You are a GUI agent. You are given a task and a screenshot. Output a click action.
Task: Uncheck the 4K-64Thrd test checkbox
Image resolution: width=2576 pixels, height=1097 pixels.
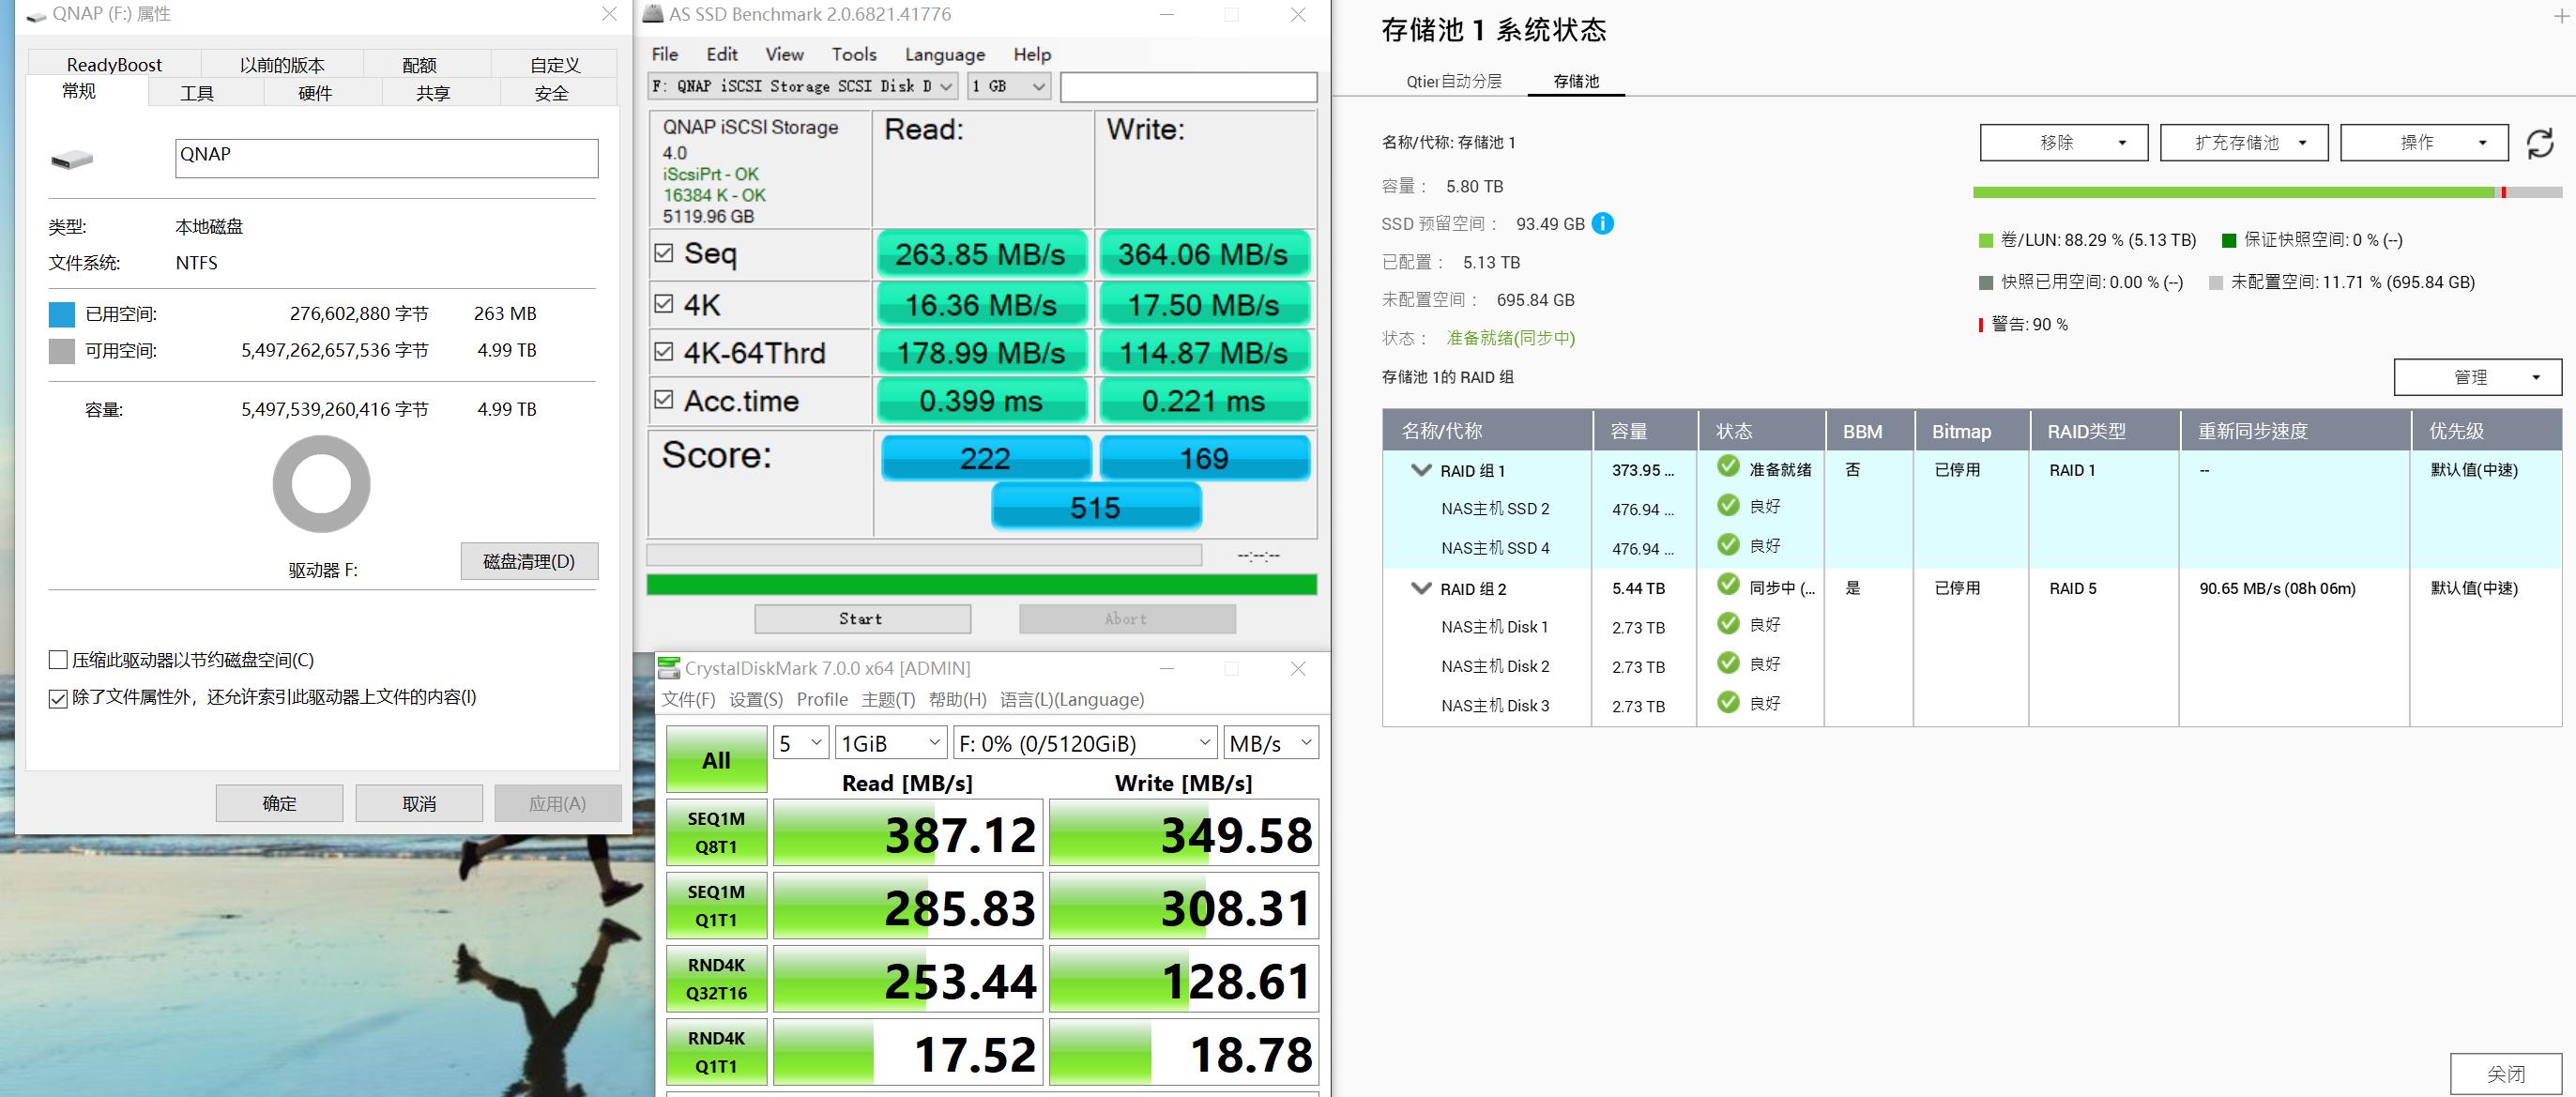click(x=664, y=351)
